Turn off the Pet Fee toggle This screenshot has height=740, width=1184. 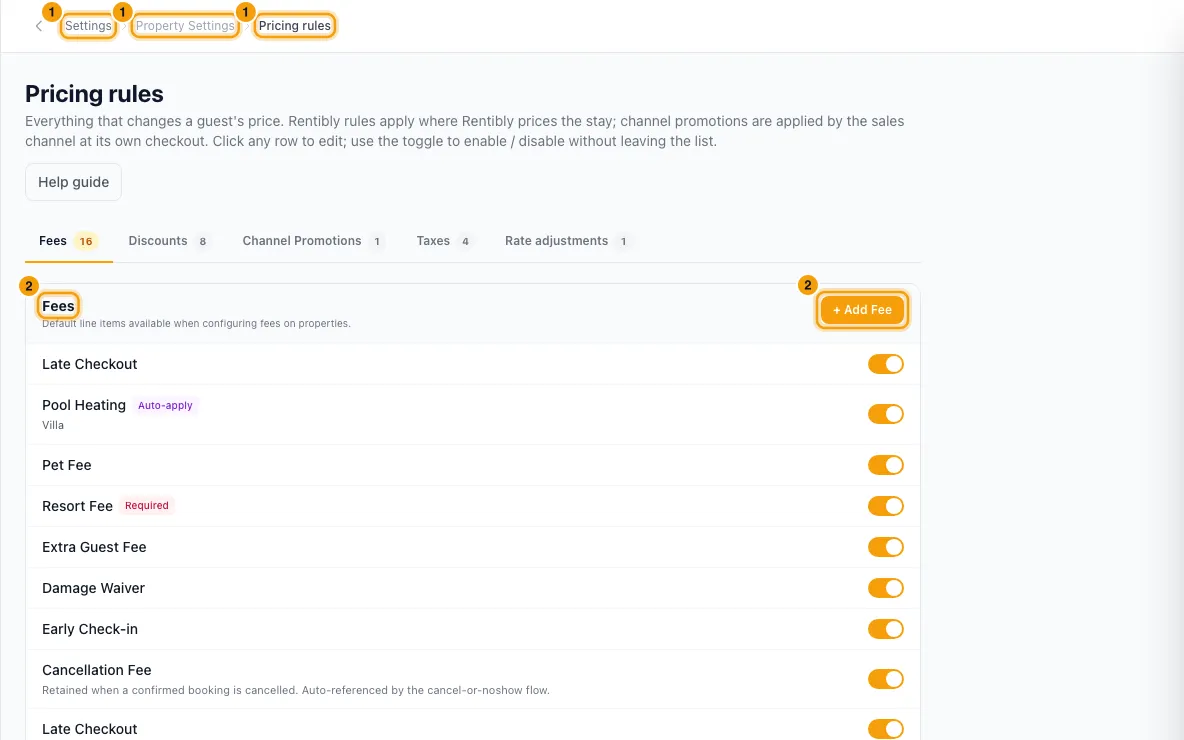886,465
